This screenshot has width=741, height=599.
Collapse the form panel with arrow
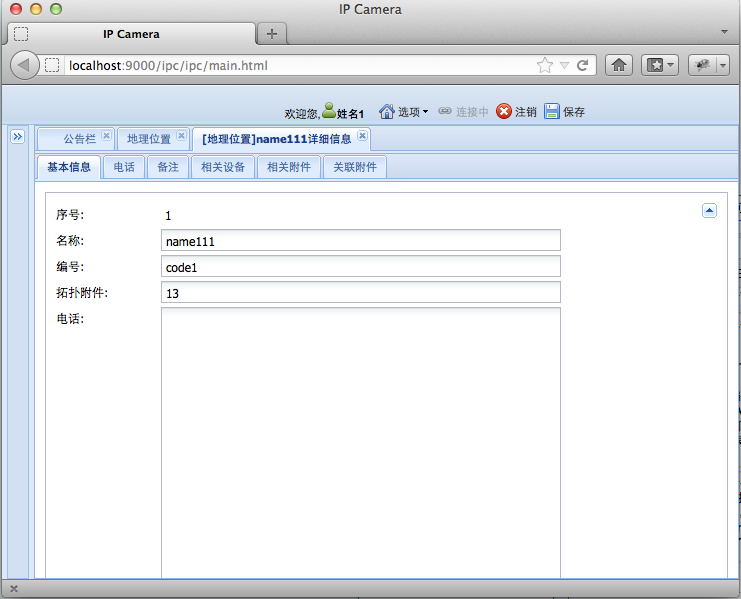tap(709, 210)
